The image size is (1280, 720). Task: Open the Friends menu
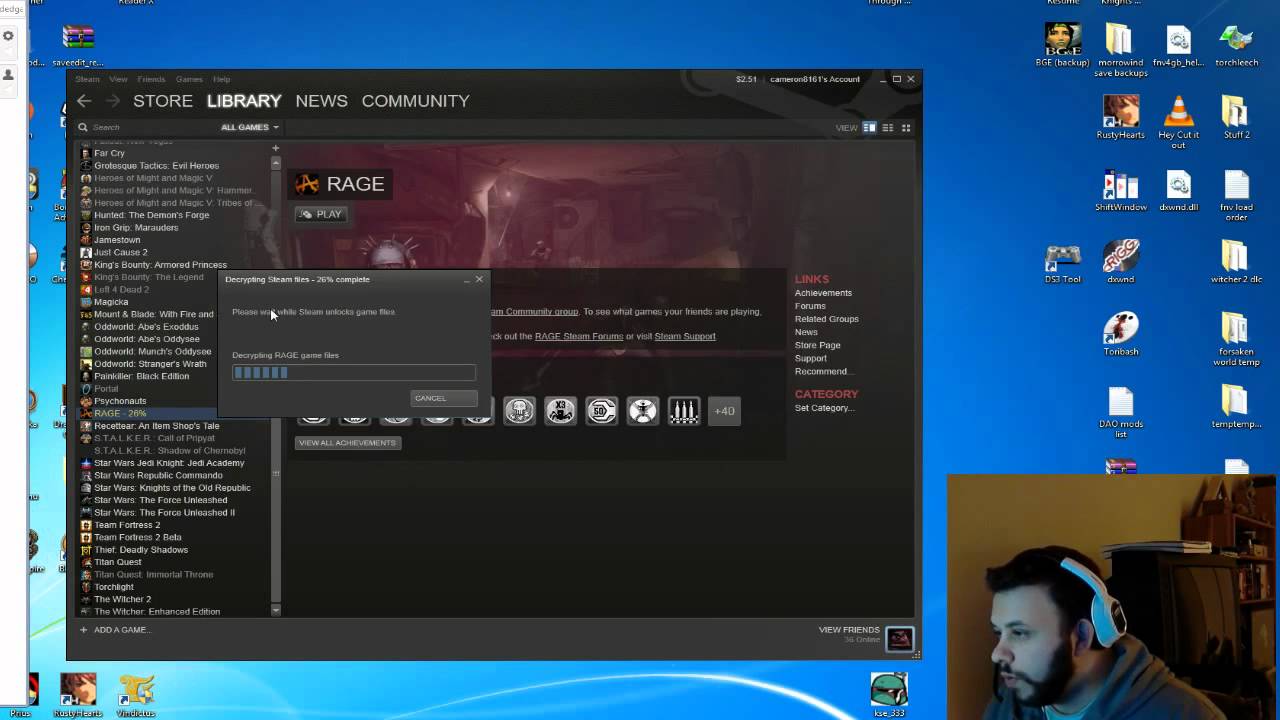tap(151, 79)
